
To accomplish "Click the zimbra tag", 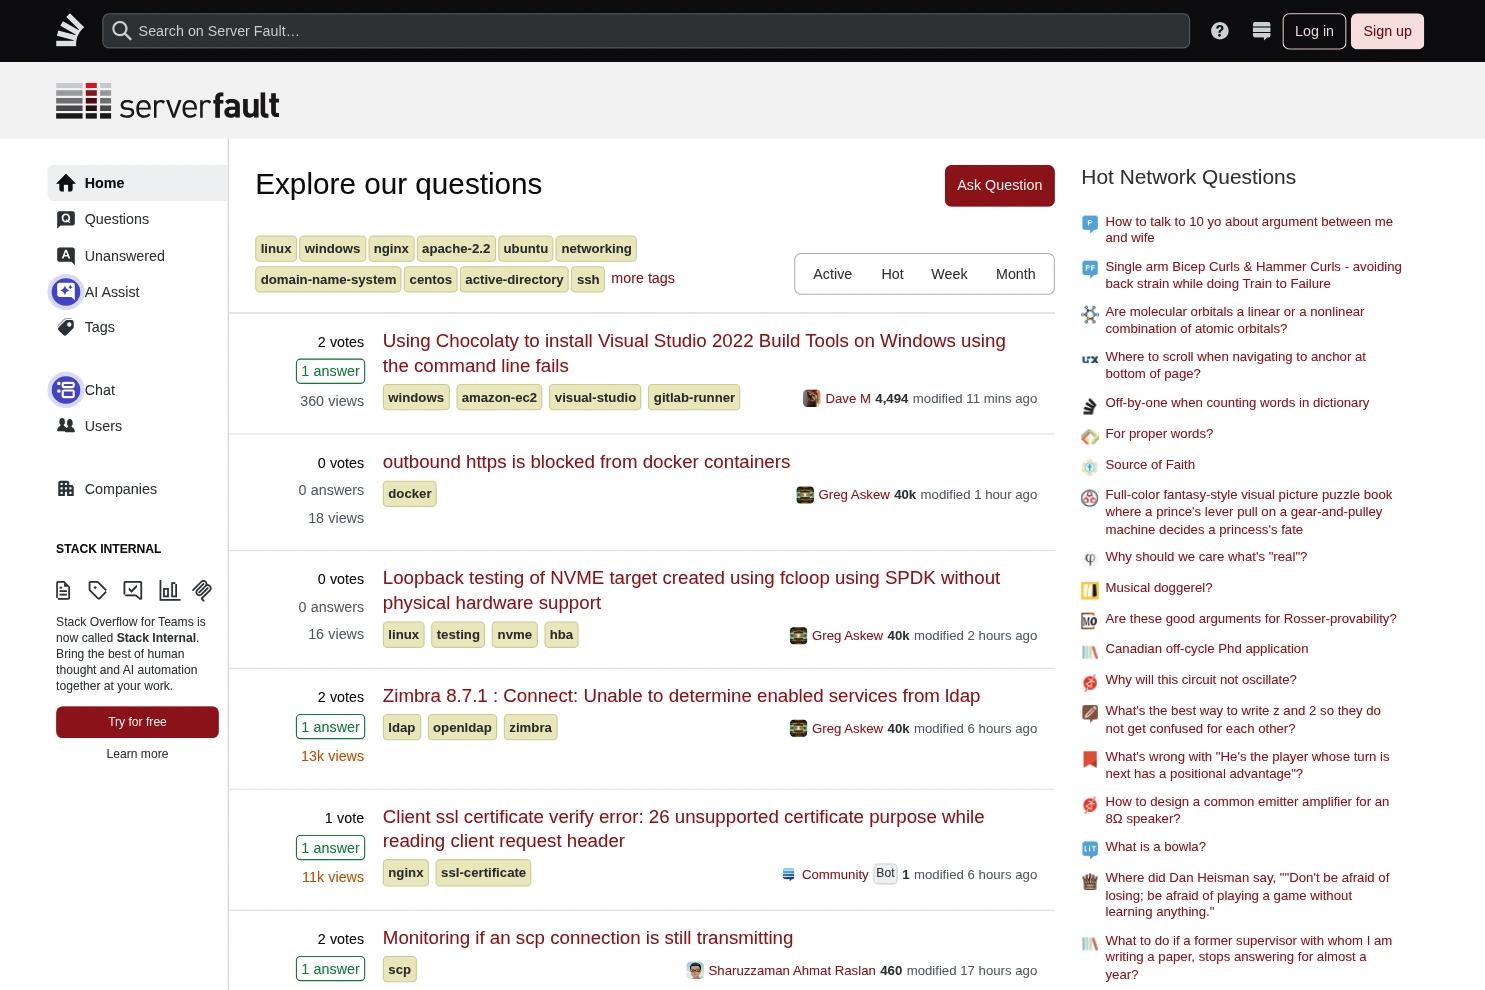I will (x=530, y=728).
